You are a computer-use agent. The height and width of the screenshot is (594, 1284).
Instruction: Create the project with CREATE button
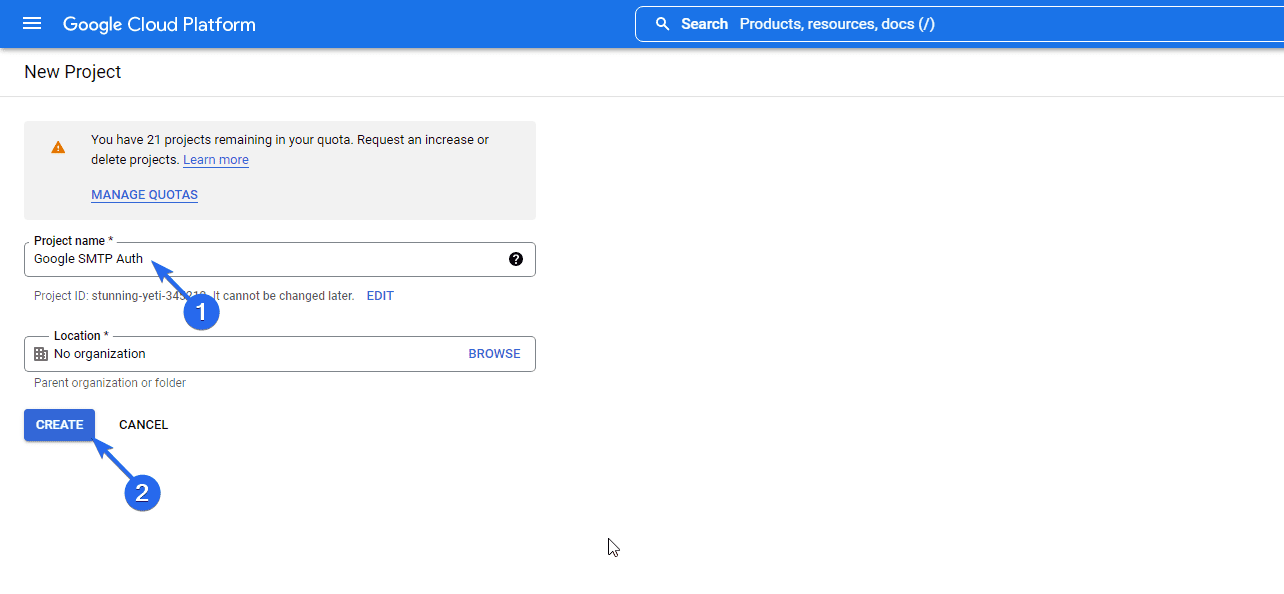(60, 425)
